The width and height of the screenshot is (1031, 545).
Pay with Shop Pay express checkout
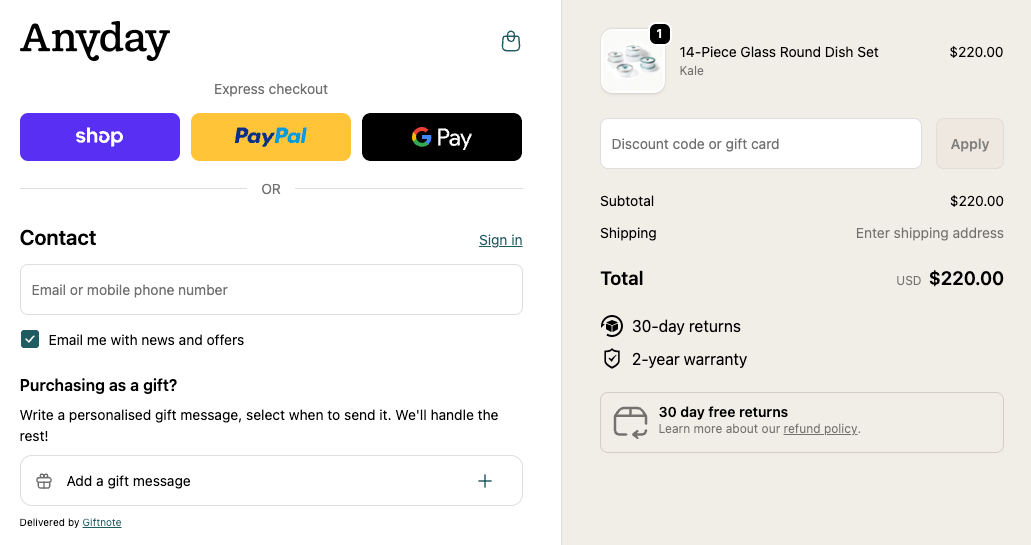[x=100, y=137]
